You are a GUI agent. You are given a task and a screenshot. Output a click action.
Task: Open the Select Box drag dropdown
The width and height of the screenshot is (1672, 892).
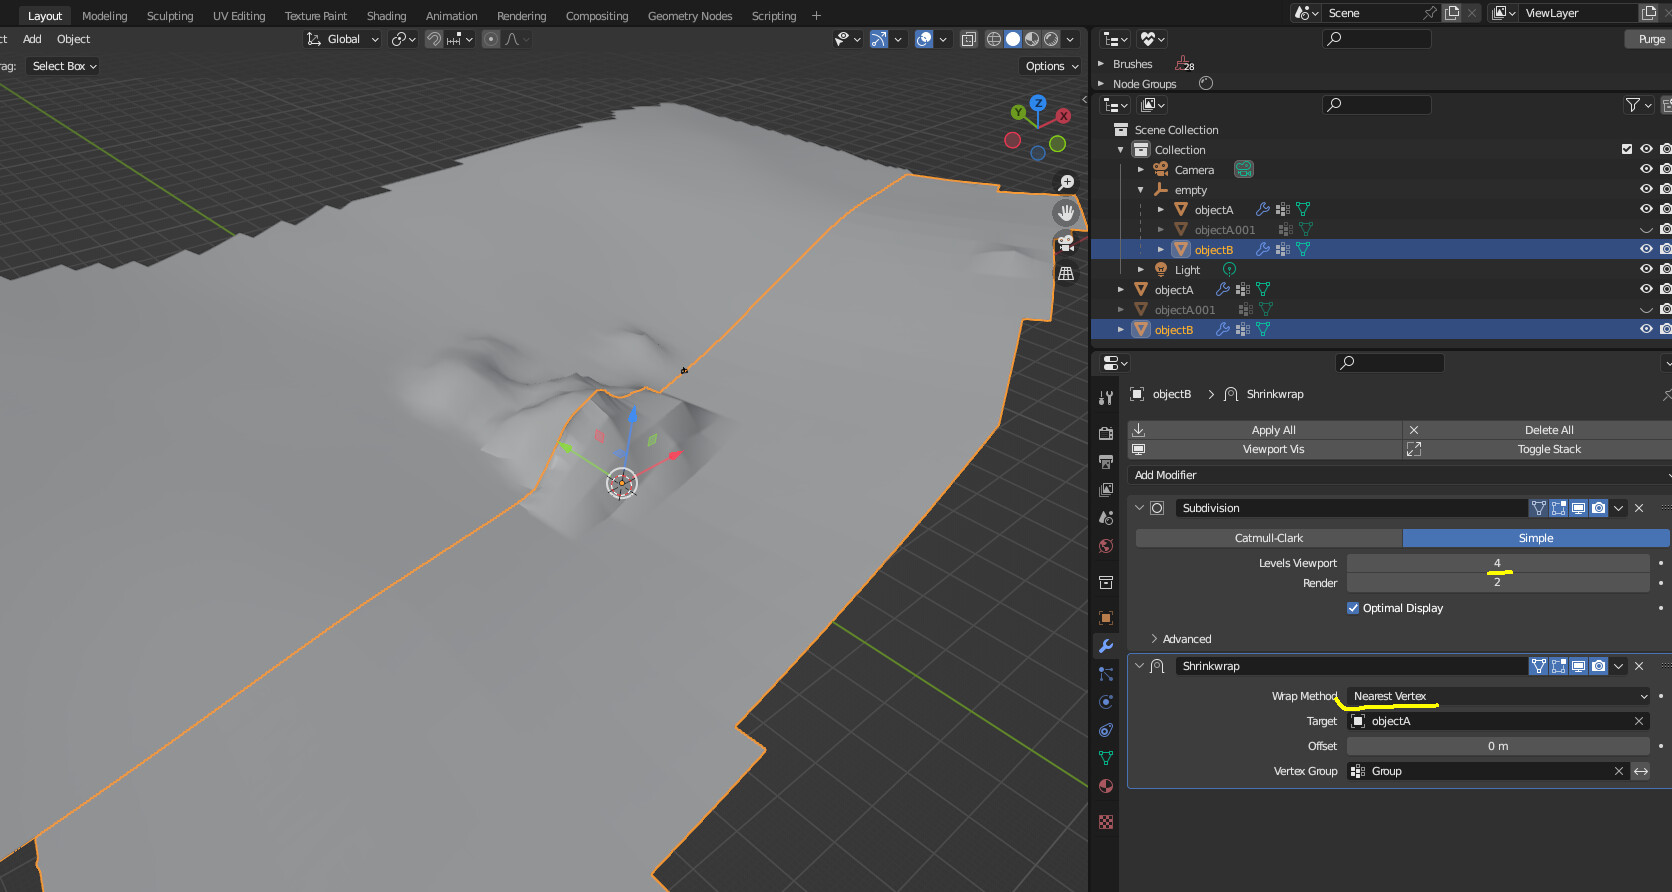pyautogui.click(x=64, y=66)
